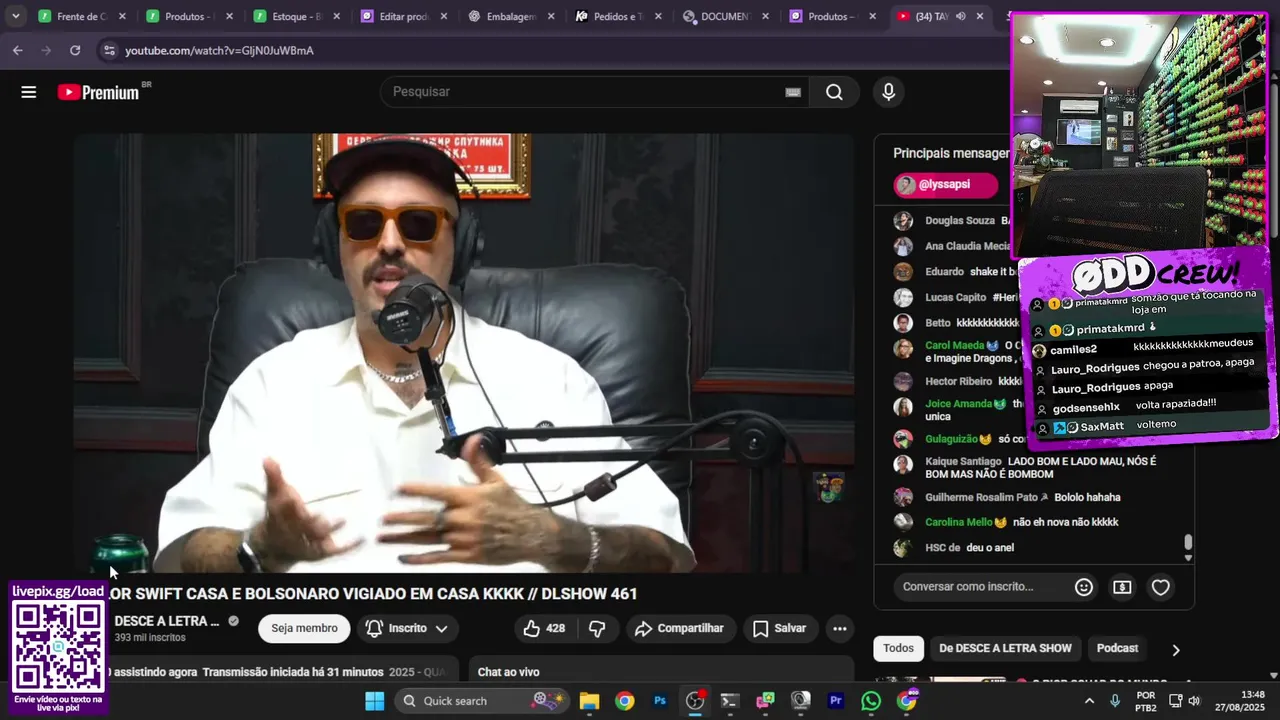This screenshot has width=1280, height=720.
Task: Click the Chrome address bar URL
Action: point(219,50)
